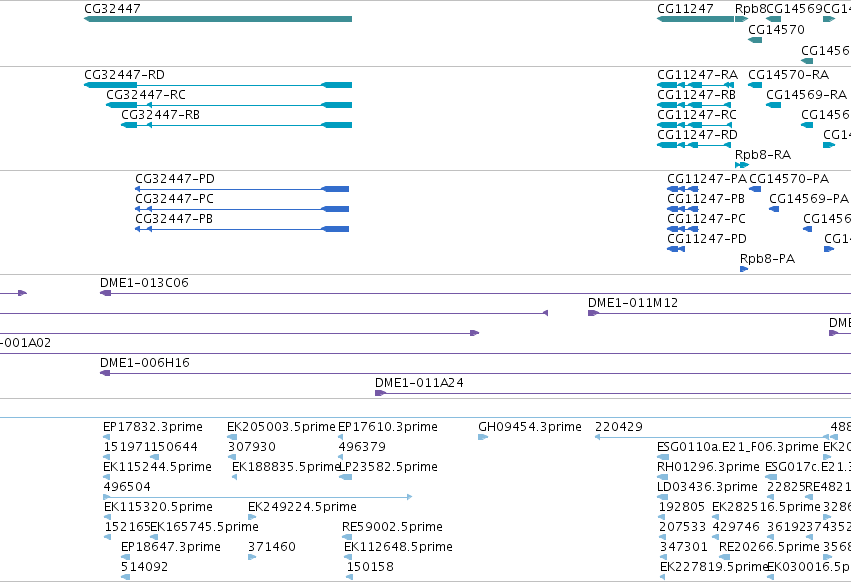Image resolution: width=851 pixels, height=582 pixels.
Task: Select the DME1-013C06 clone arrow
Action: coord(105,293)
